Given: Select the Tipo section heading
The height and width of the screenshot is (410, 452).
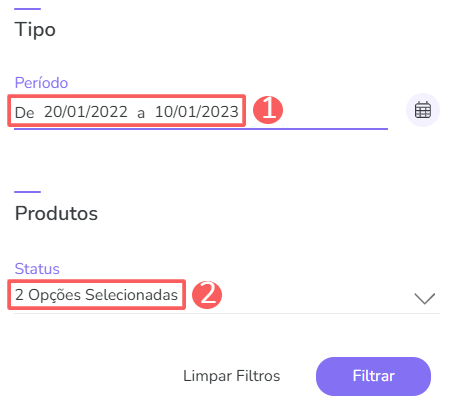Looking at the screenshot, I should (x=35, y=29).
